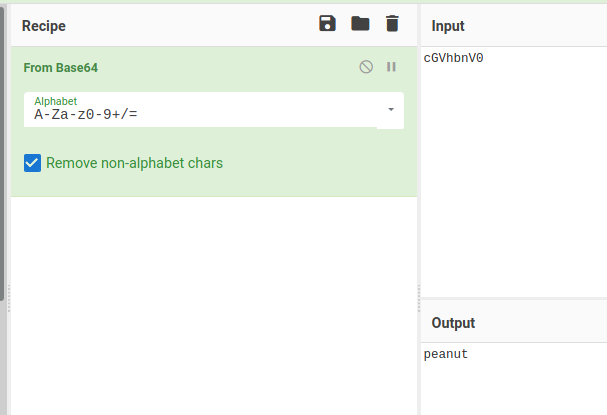
Task: Click empty recipe area below From Base64
Action: point(213,300)
